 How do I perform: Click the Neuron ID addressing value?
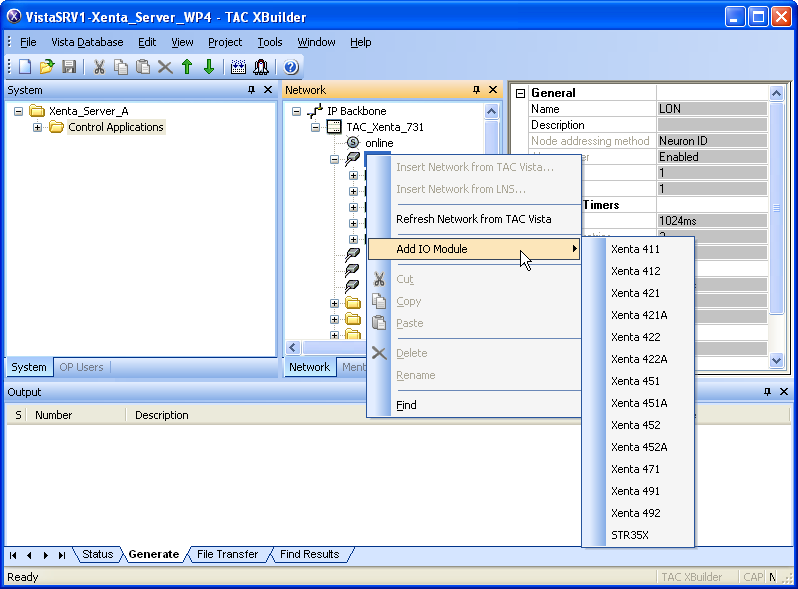[x=712, y=141]
